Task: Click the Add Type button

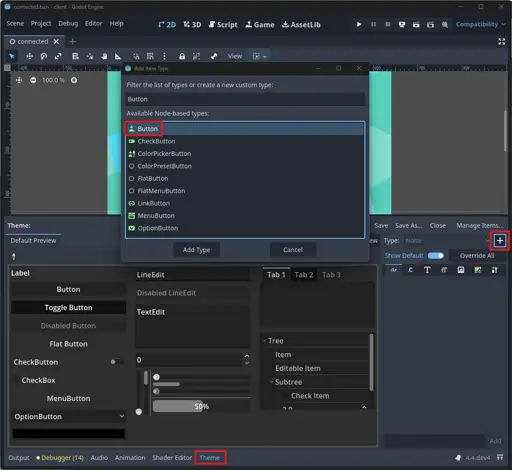Action: (x=196, y=250)
